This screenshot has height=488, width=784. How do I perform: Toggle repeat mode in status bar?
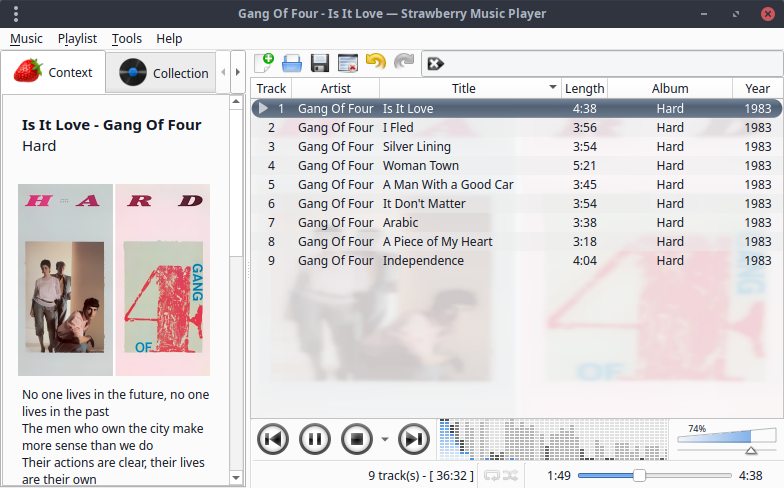(x=492, y=475)
